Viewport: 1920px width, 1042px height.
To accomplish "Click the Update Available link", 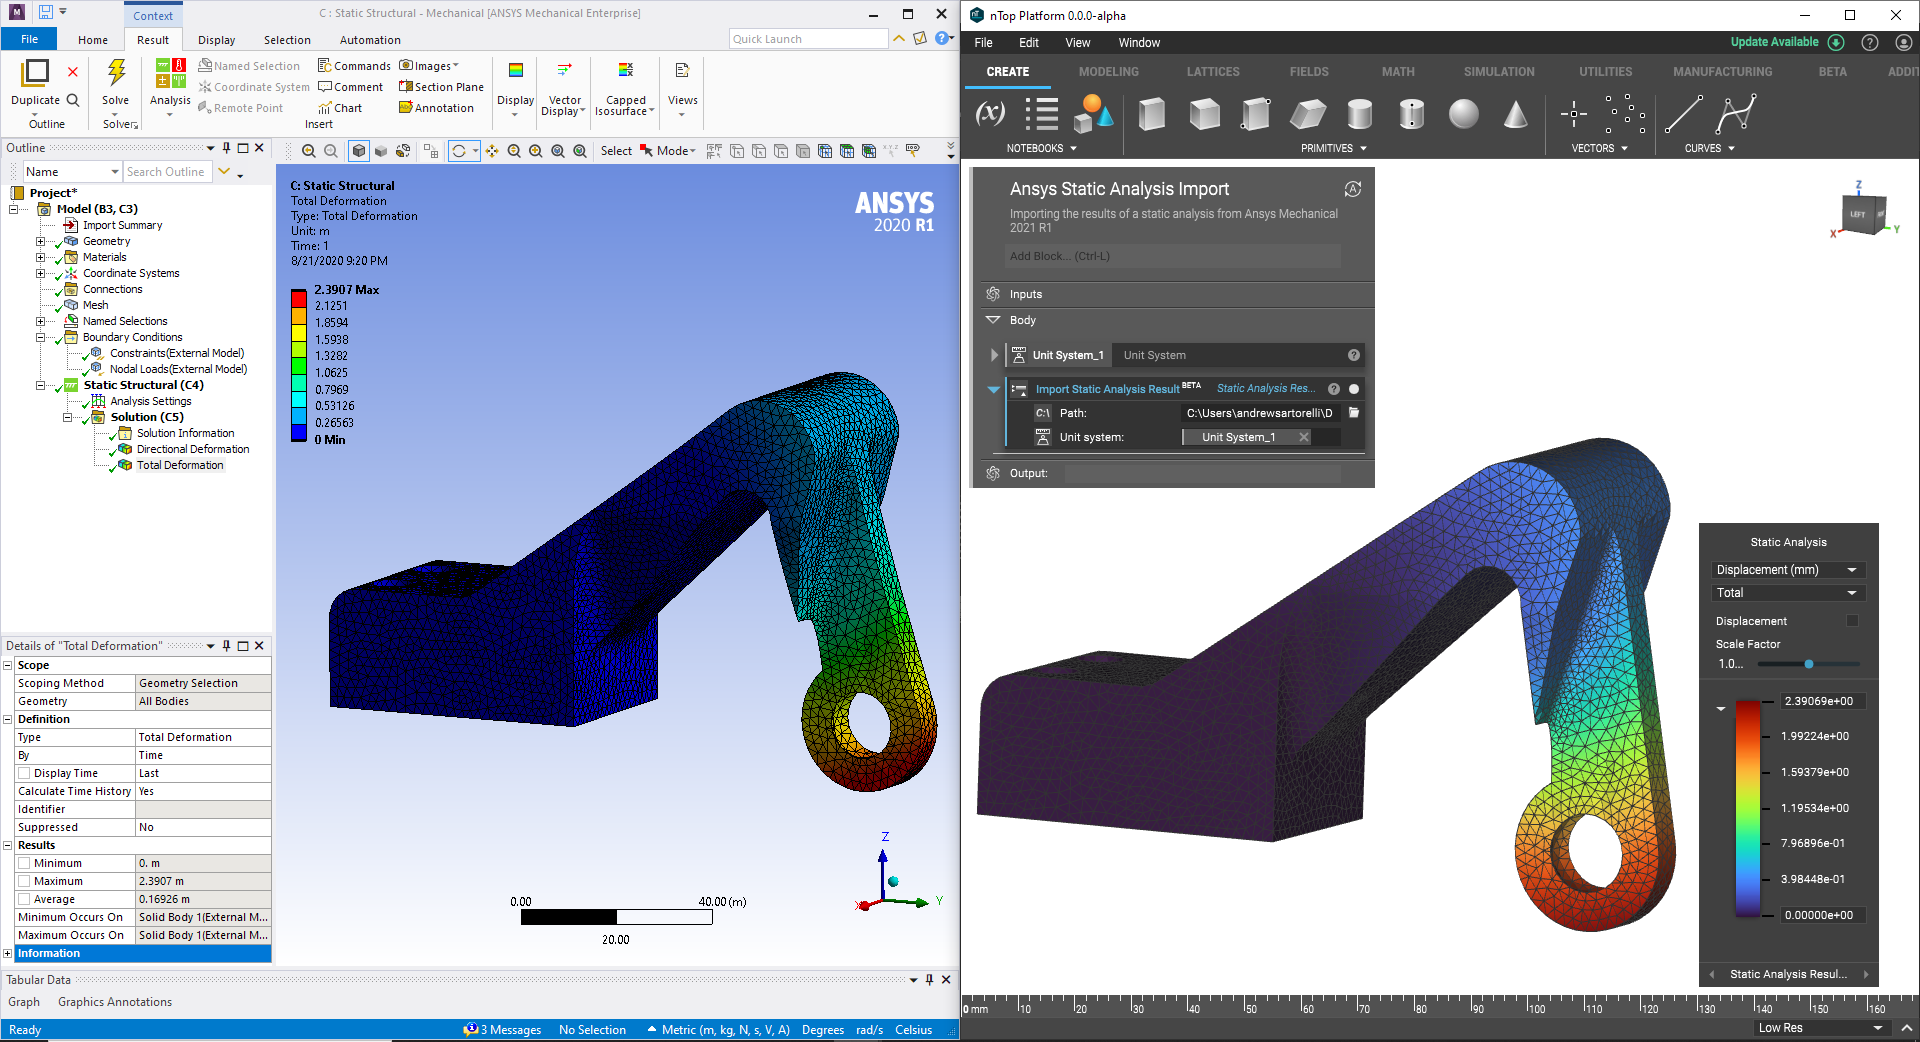I will pyautogui.click(x=1774, y=42).
